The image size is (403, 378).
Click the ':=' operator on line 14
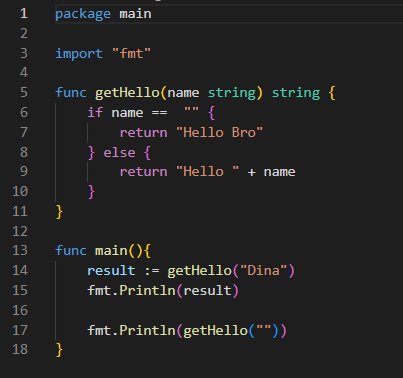click(x=152, y=271)
